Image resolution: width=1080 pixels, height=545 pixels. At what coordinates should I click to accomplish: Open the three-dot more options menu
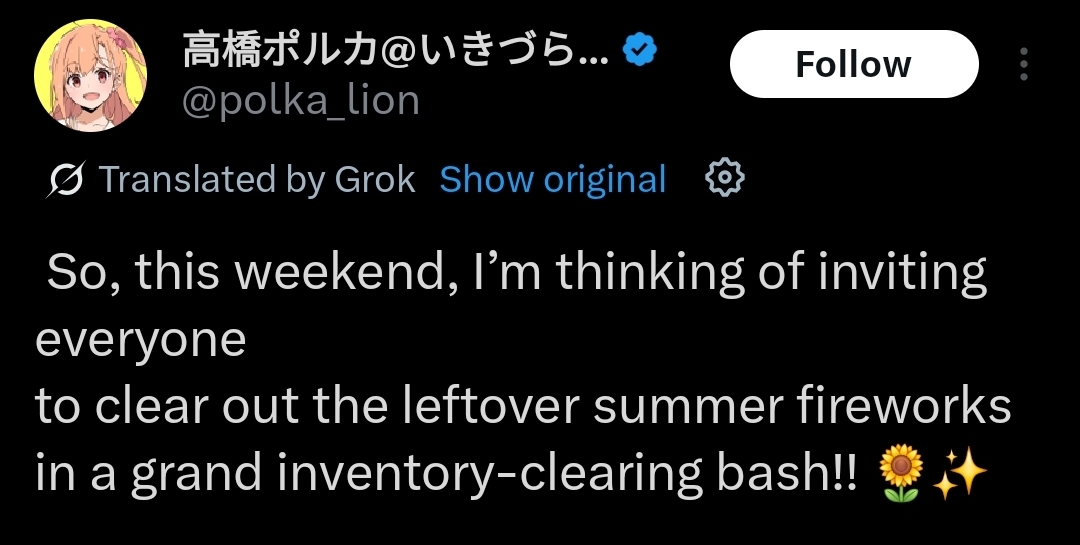click(x=1024, y=64)
